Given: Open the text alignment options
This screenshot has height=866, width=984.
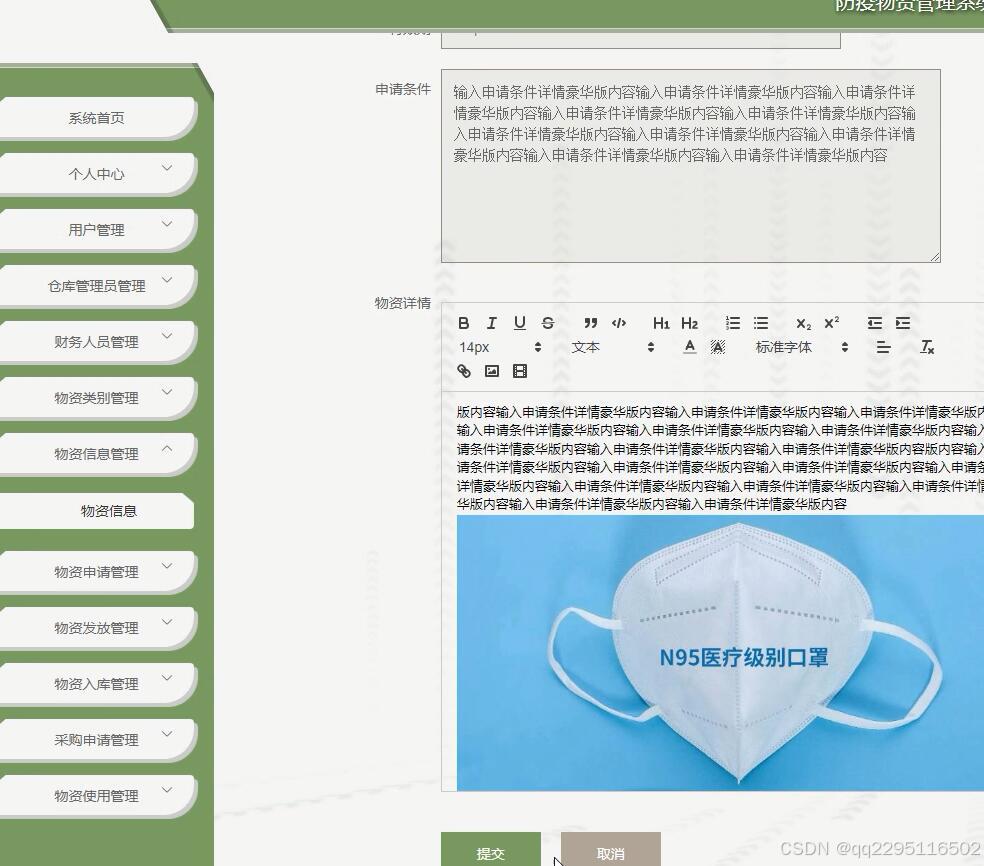Looking at the screenshot, I should pos(883,347).
